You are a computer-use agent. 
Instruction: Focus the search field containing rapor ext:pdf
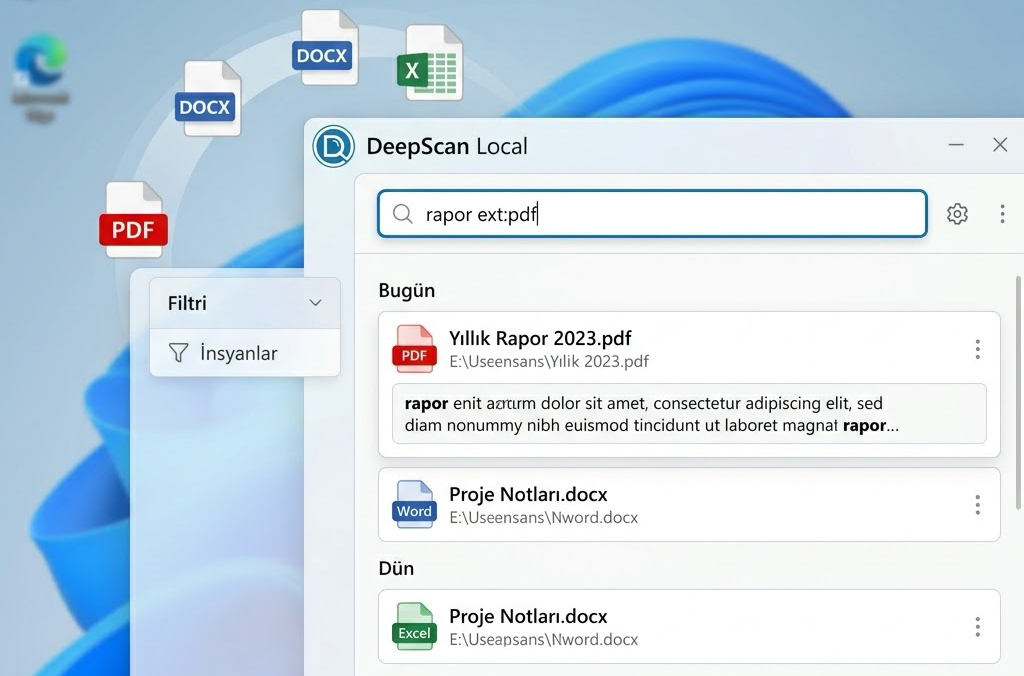click(x=652, y=214)
